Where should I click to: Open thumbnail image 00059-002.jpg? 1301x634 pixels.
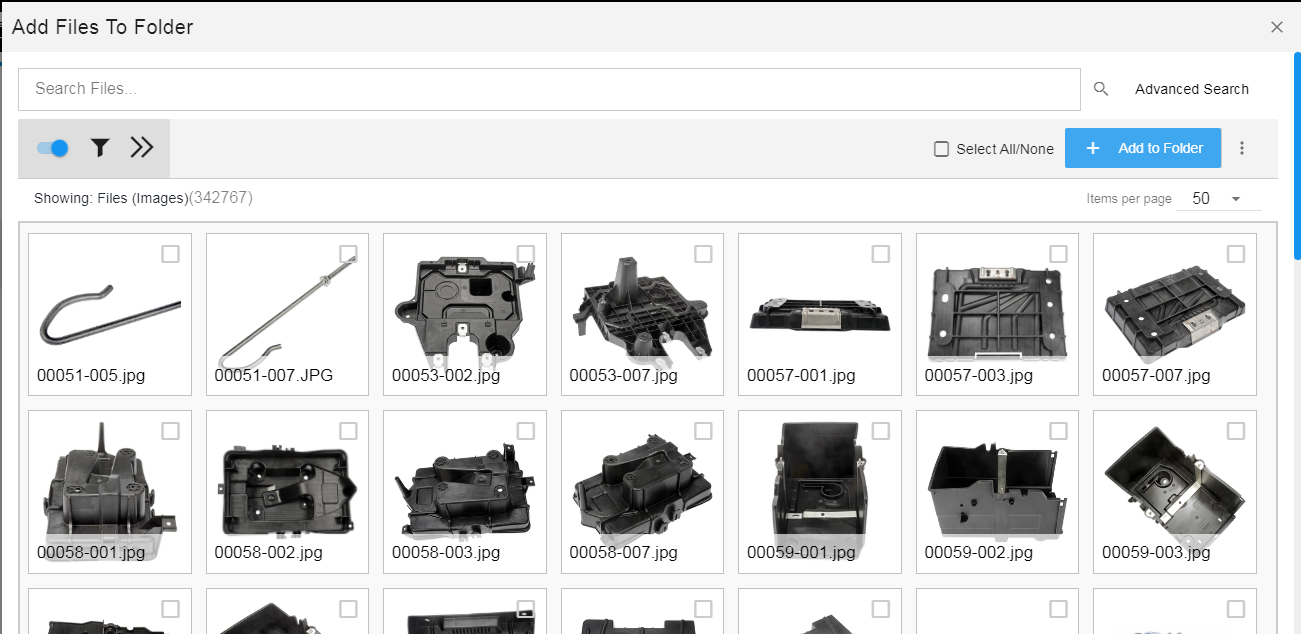997,490
